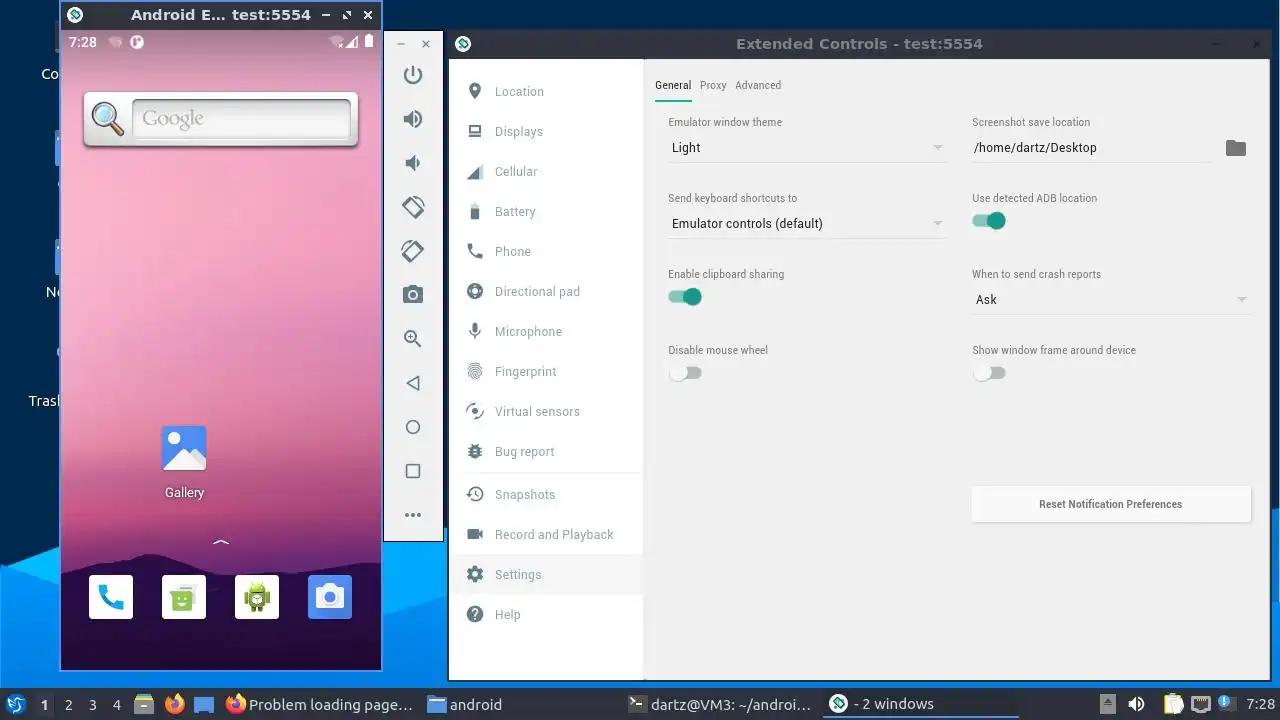The height and width of the screenshot is (720, 1280).
Task: Take a screenshot with the camera icon
Action: [x=413, y=294]
